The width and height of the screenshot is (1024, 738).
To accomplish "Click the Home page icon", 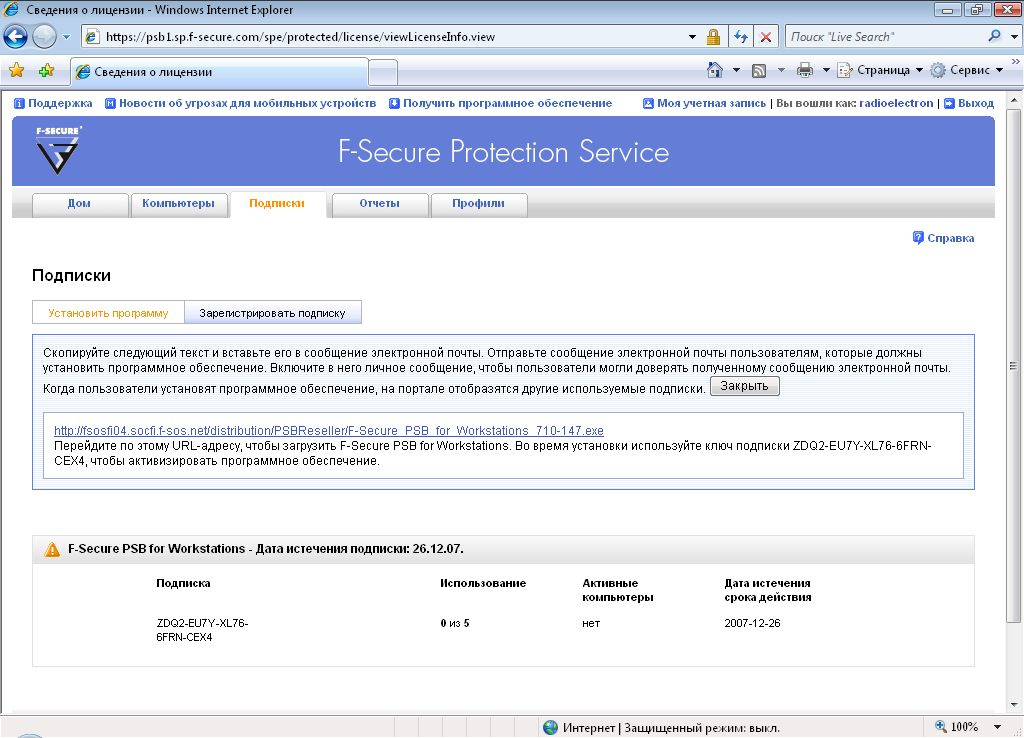I will pyautogui.click(x=715, y=70).
